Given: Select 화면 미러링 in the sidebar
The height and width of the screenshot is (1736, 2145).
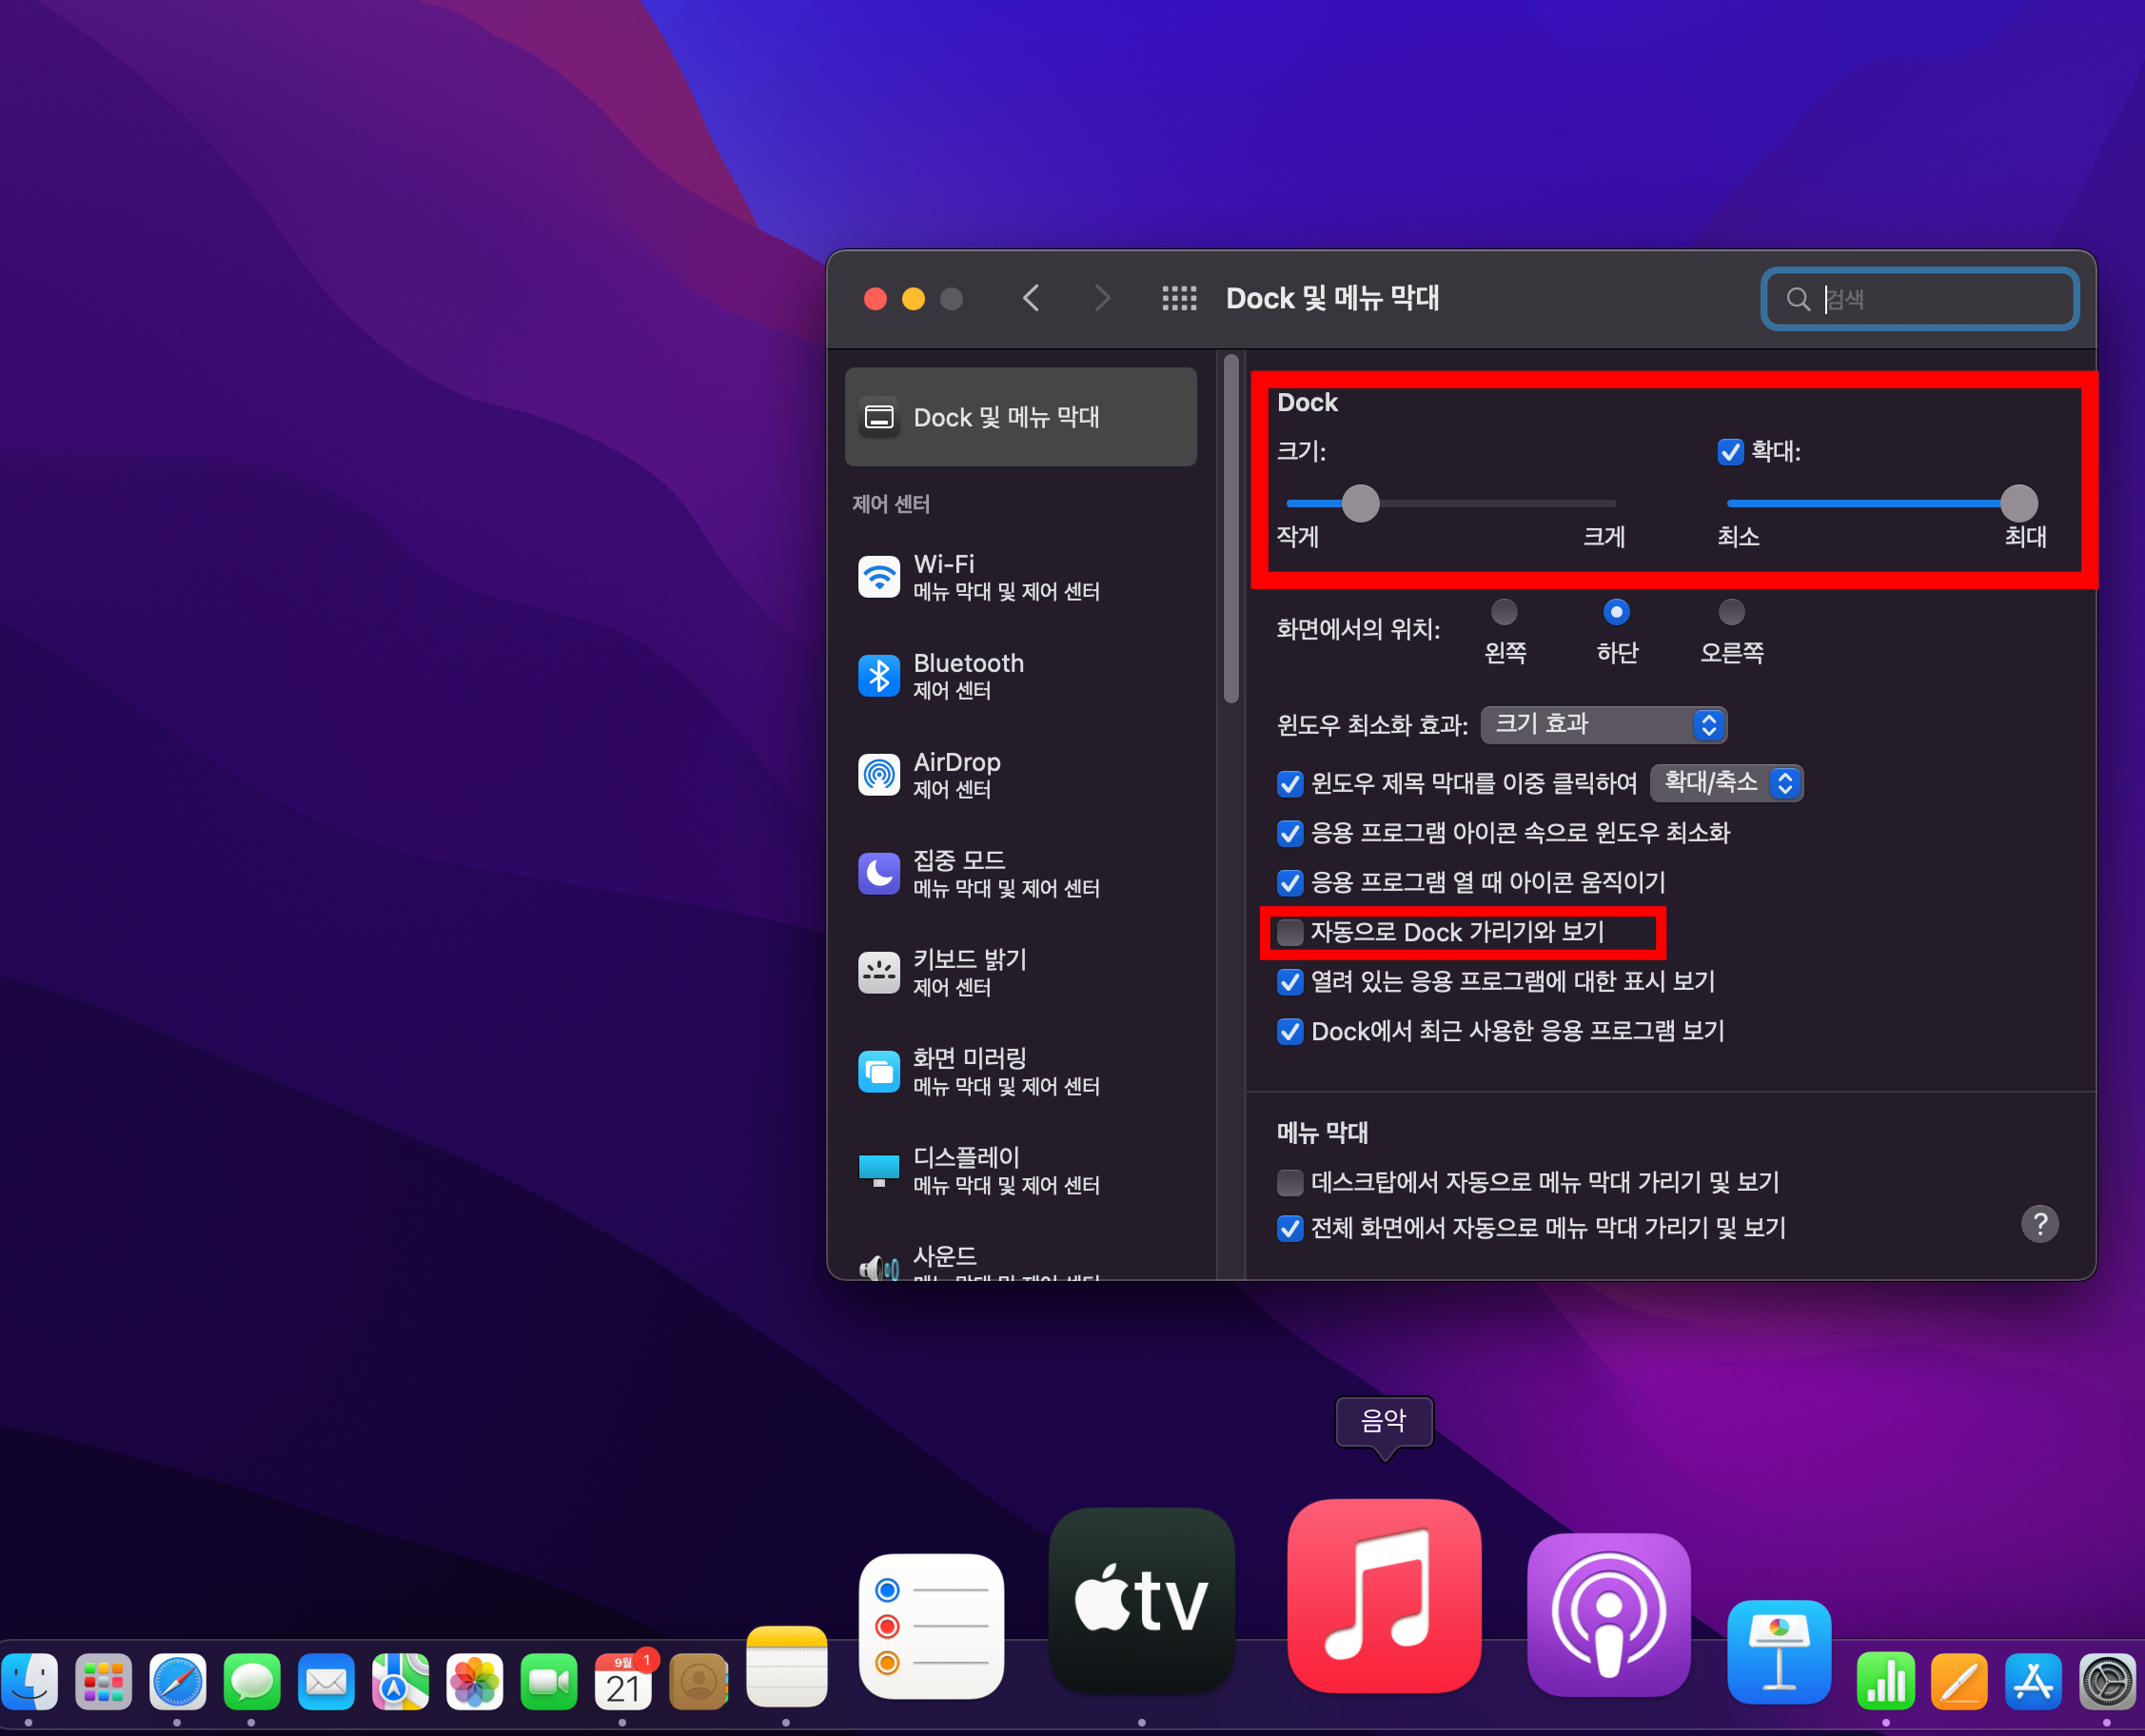Looking at the screenshot, I should tap(1021, 1071).
